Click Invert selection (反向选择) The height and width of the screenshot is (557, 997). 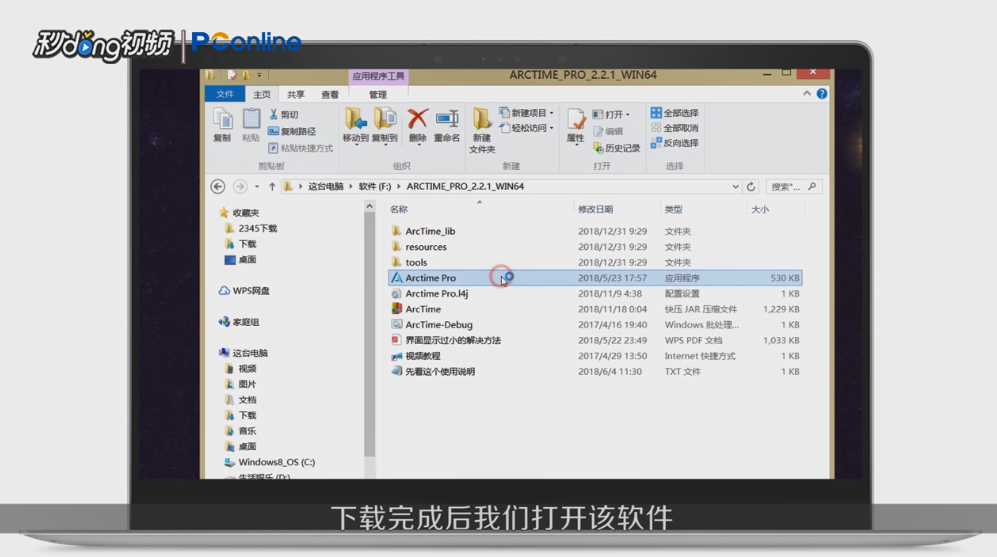675,143
